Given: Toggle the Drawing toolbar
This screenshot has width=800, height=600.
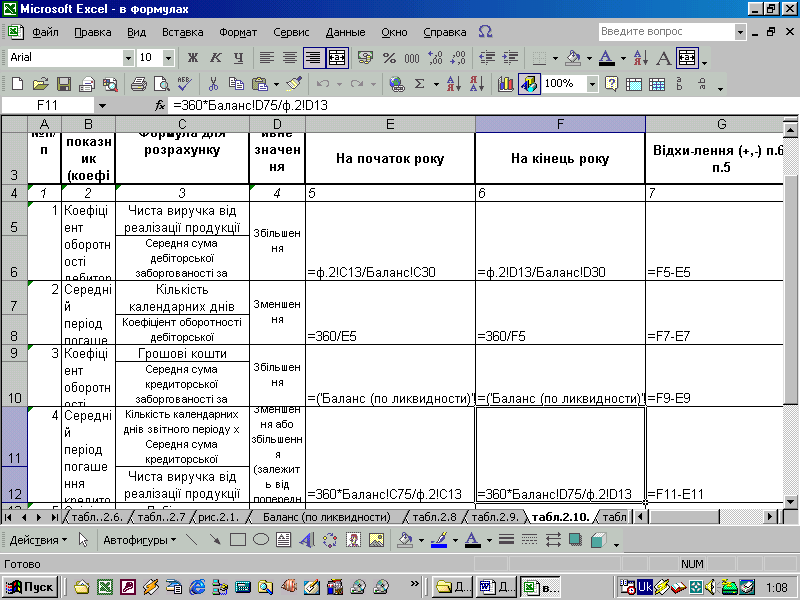Looking at the screenshot, I should coord(529,84).
